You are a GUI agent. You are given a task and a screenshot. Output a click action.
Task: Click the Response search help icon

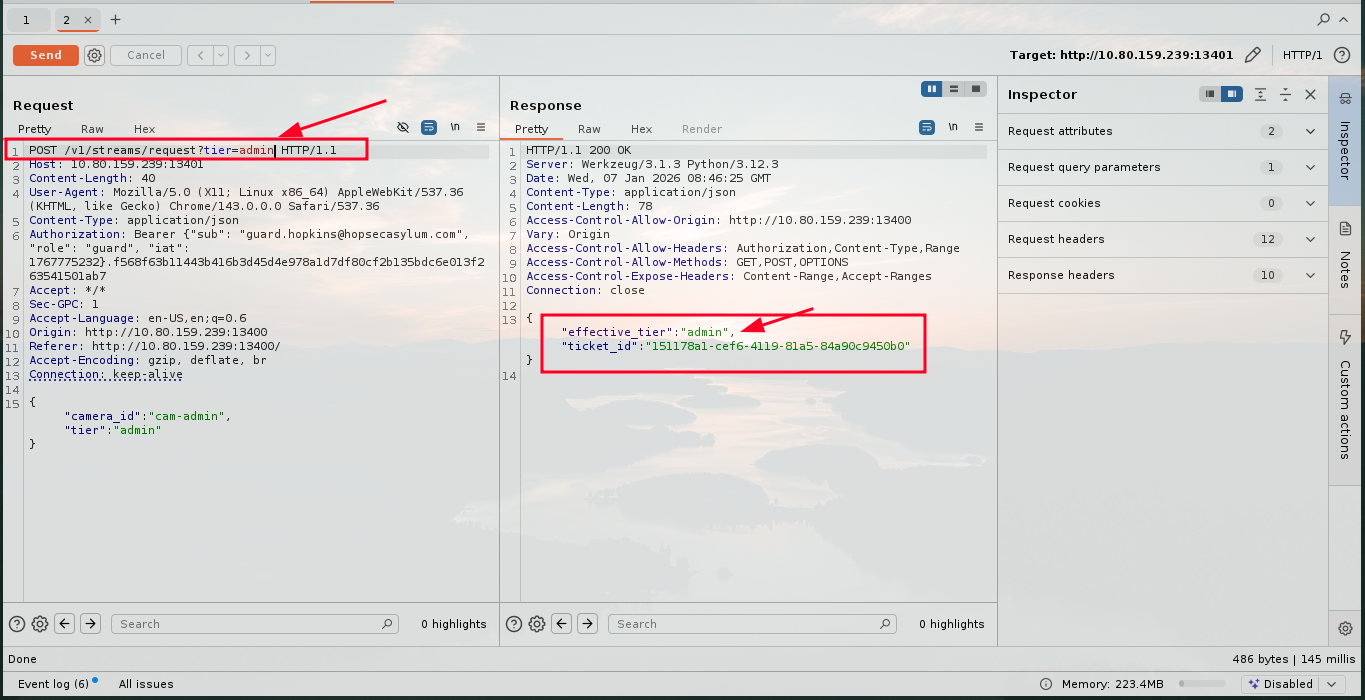coord(514,624)
